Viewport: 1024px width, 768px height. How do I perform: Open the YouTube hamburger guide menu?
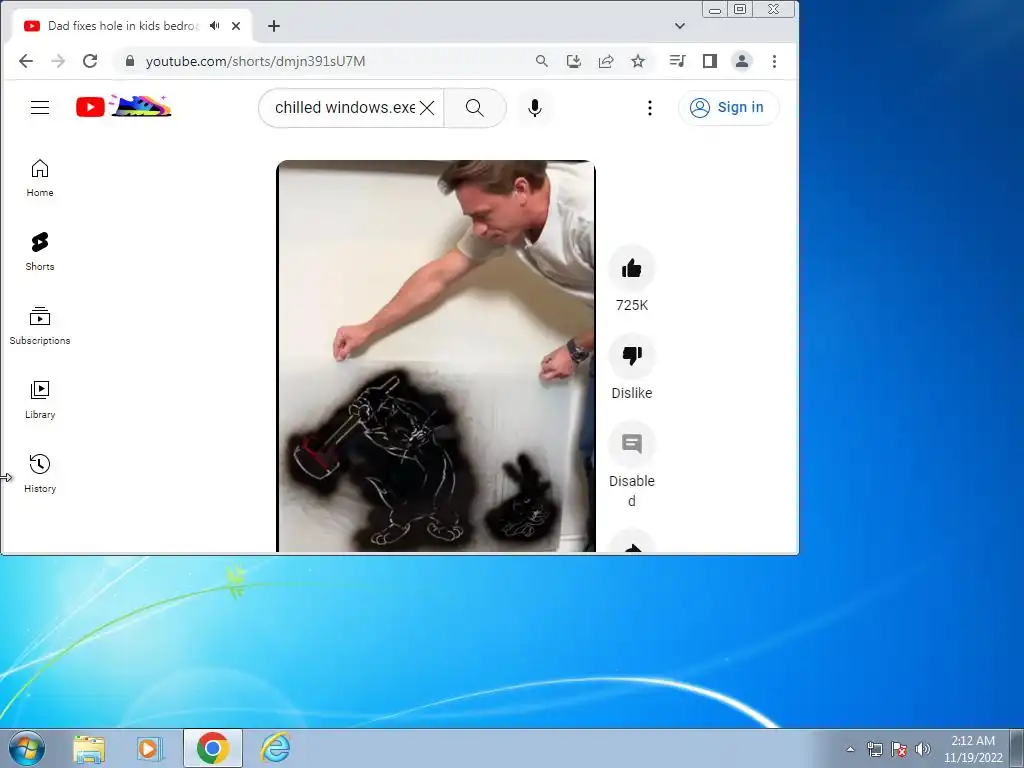(40, 108)
